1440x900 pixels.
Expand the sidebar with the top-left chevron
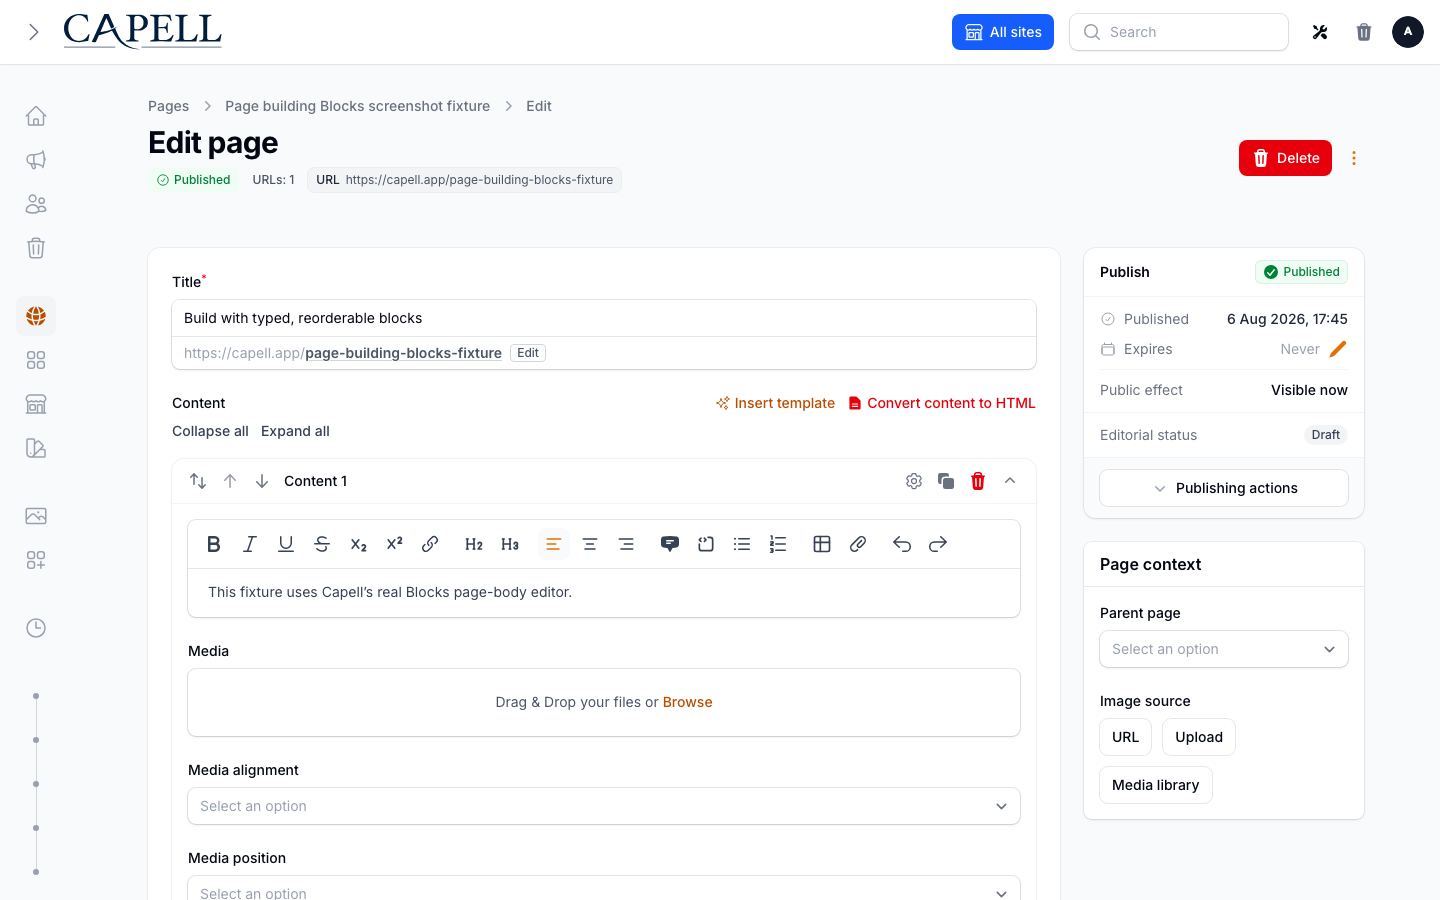point(33,32)
